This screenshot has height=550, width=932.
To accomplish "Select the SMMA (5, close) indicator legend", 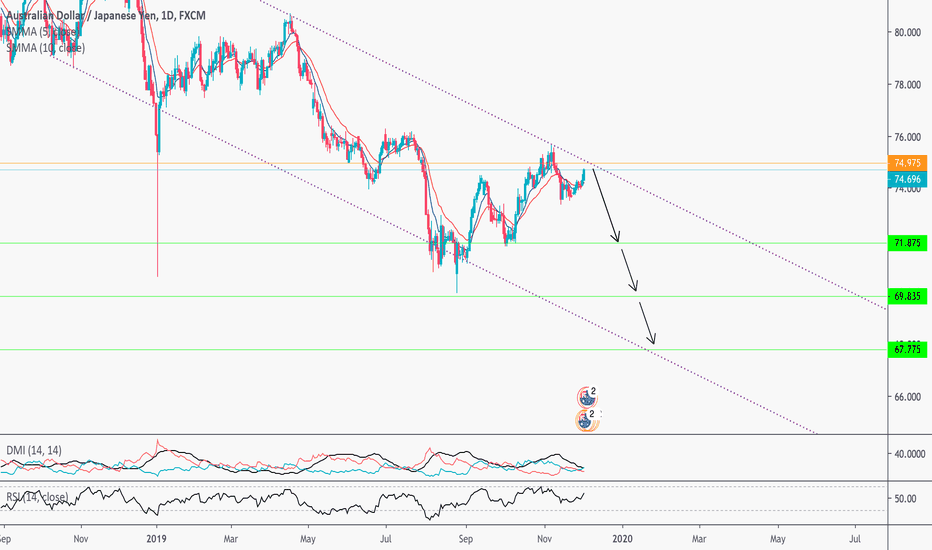I will 46,32.
